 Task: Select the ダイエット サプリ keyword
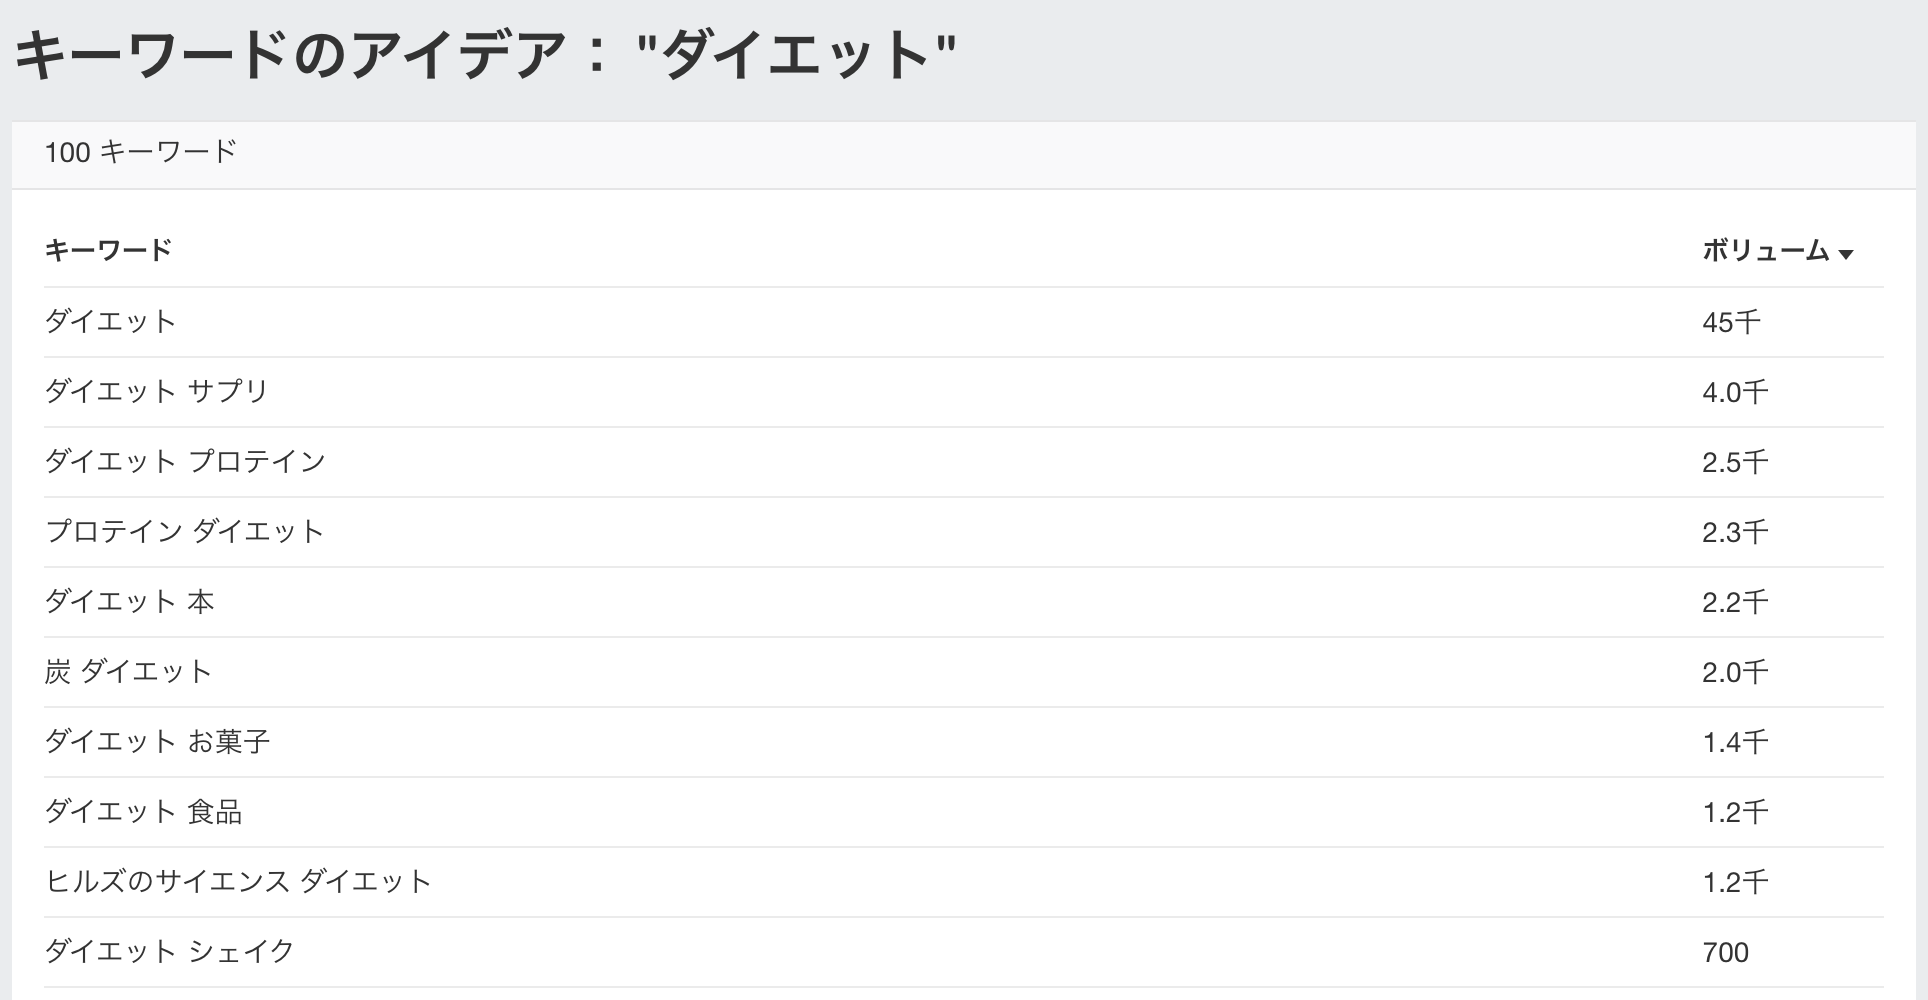coord(157,391)
